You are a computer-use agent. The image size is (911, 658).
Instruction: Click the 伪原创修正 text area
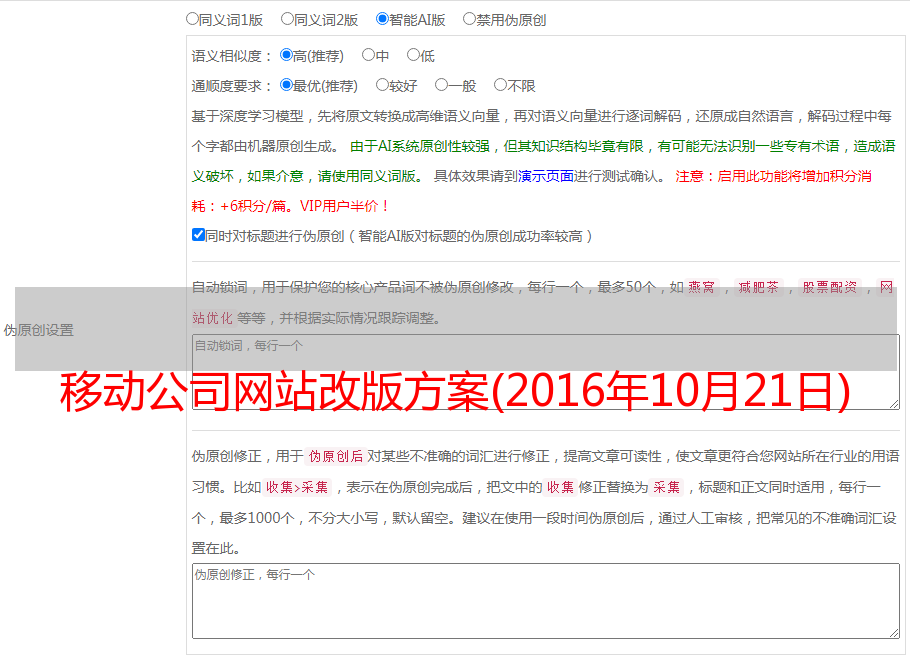click(546, 601)
